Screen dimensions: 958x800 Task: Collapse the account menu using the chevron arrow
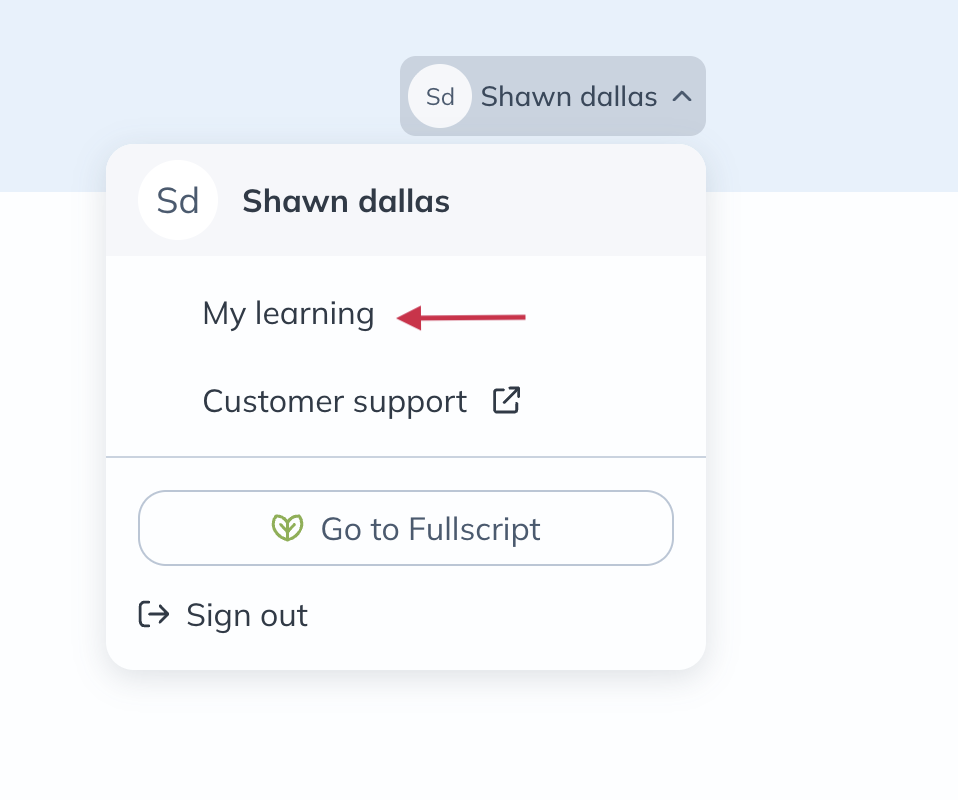[682, 97]
